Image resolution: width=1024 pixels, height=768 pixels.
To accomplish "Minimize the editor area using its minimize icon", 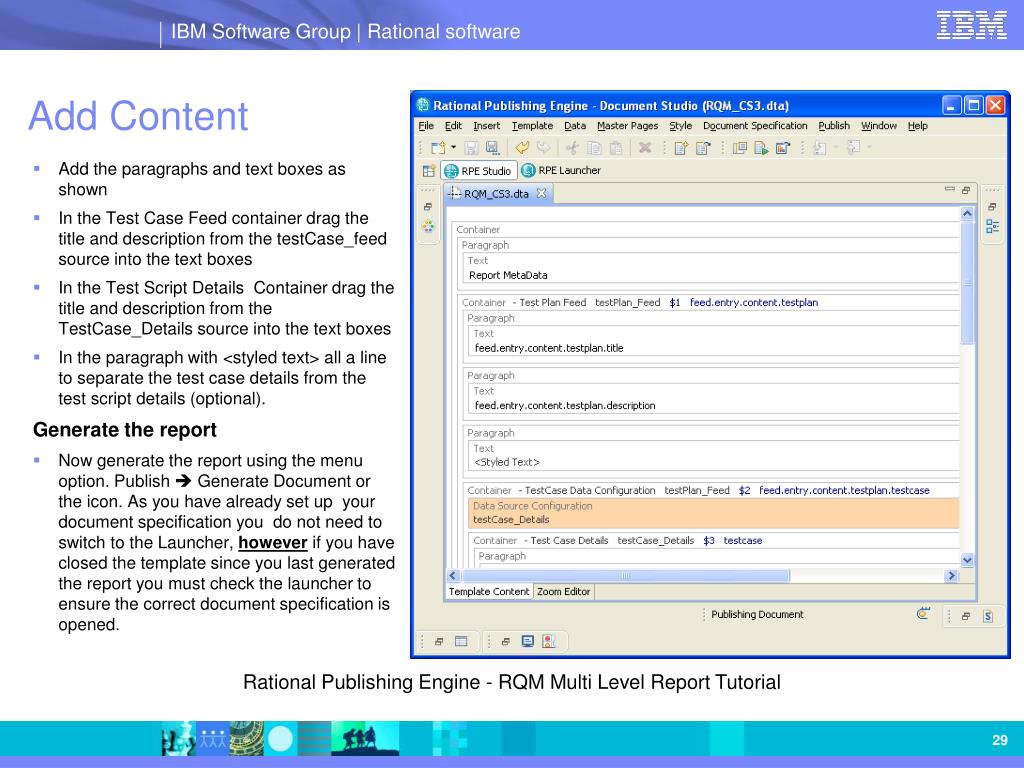I will pos(950,189).
